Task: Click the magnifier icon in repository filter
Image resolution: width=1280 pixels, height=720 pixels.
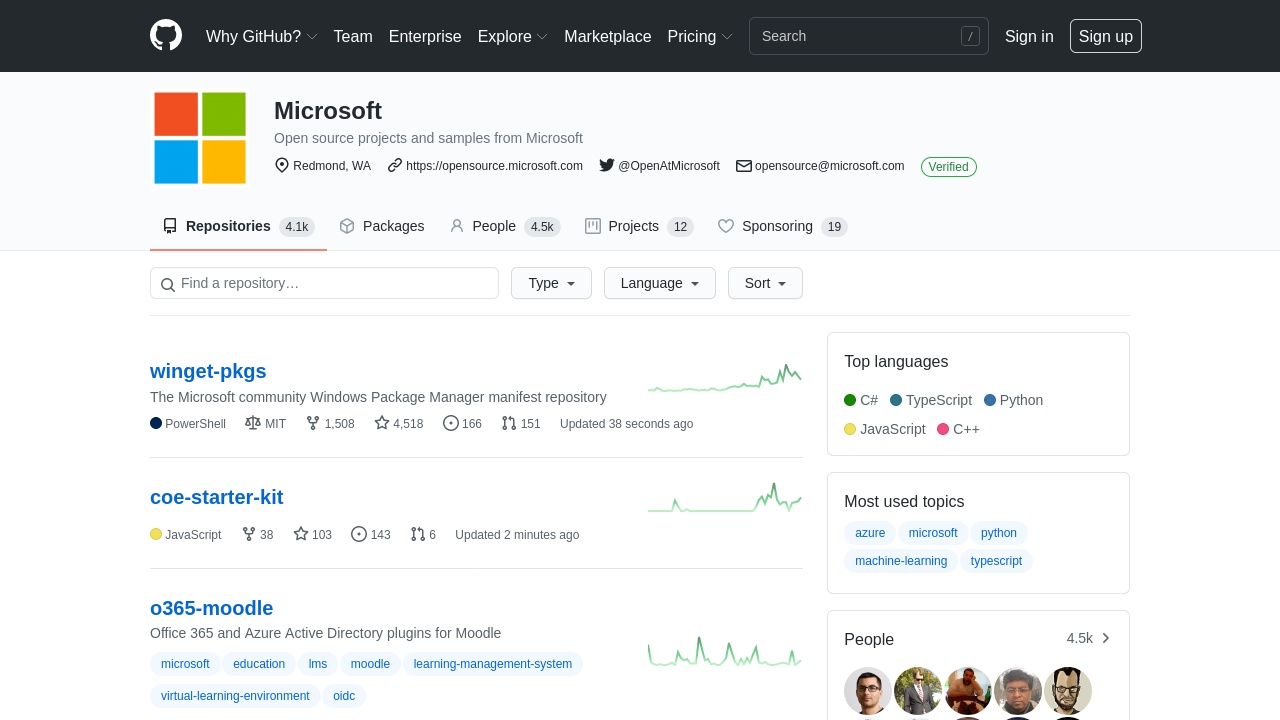Action: (168, 284)
